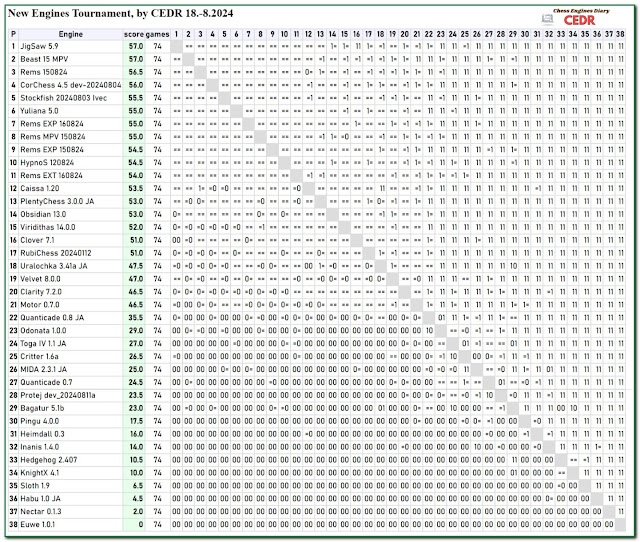Select engine name Velvet 8.0.0
This screenshot has height=542, width=640.
click(40, 279)
